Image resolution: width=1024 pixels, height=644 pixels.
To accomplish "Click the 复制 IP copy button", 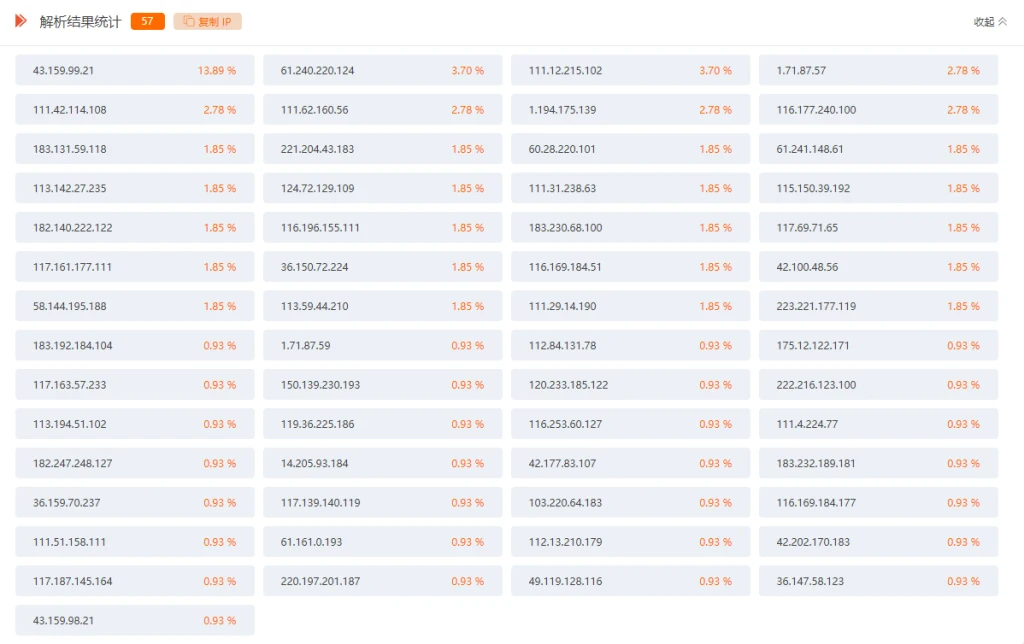I will pos(207,21).
